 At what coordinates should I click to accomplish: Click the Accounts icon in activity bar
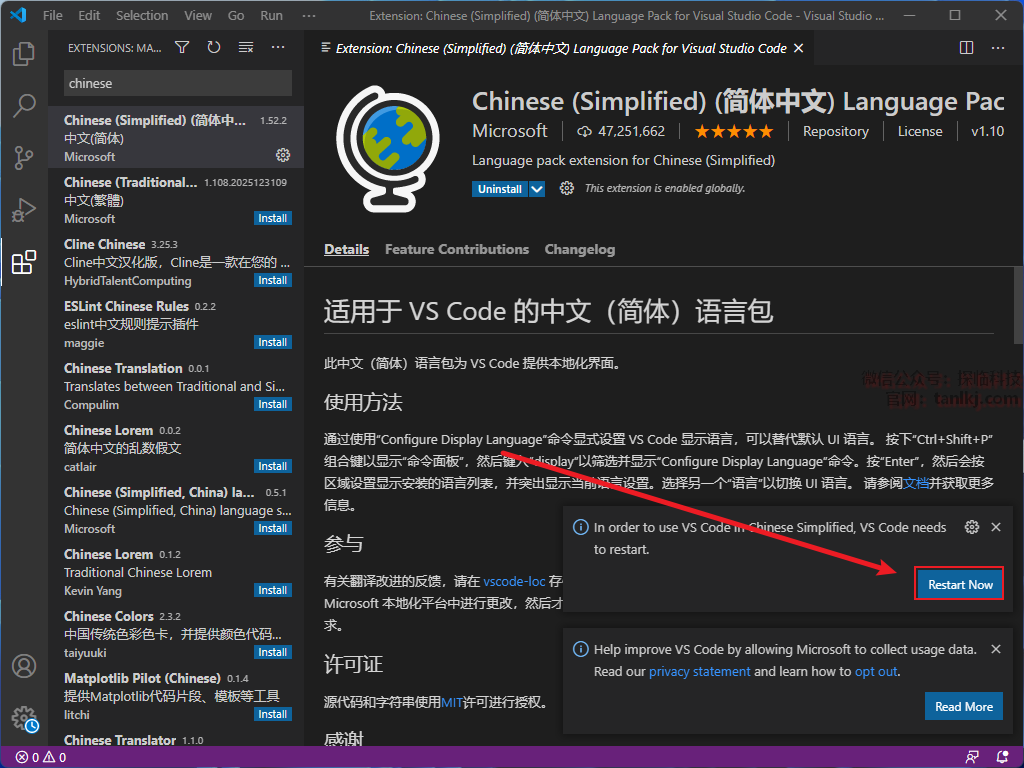pos(24,666)
